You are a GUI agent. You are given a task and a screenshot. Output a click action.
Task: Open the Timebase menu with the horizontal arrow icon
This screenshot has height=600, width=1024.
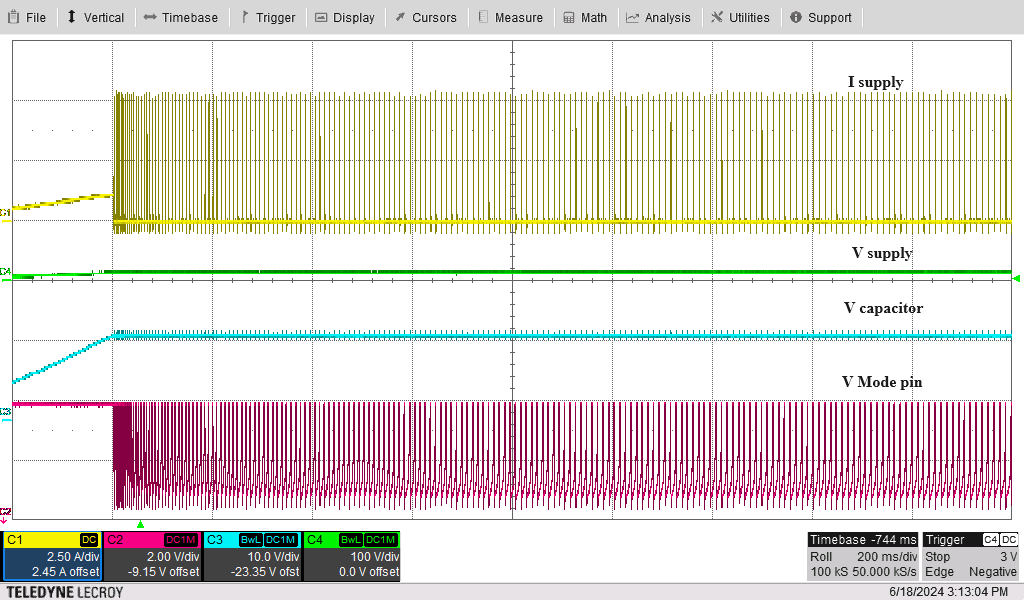[180, 17]
